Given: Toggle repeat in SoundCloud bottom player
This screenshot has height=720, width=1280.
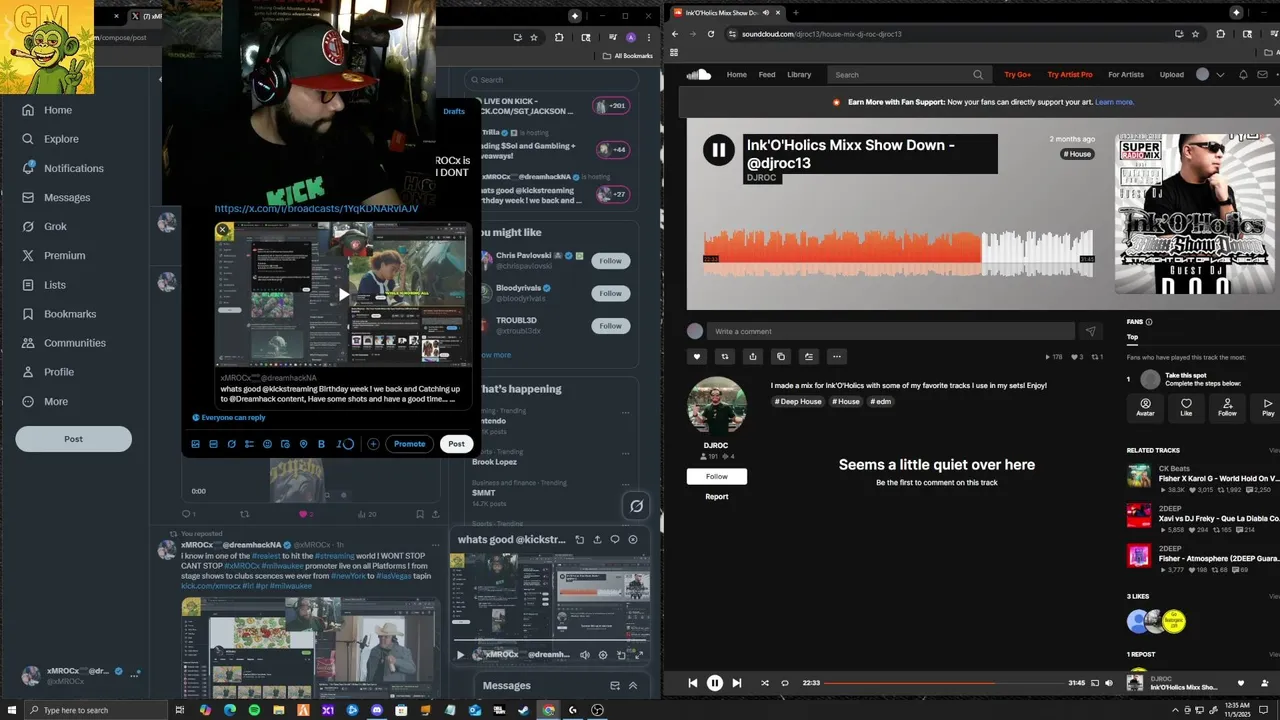Looking at the screenshot, I should click(785, 683).
